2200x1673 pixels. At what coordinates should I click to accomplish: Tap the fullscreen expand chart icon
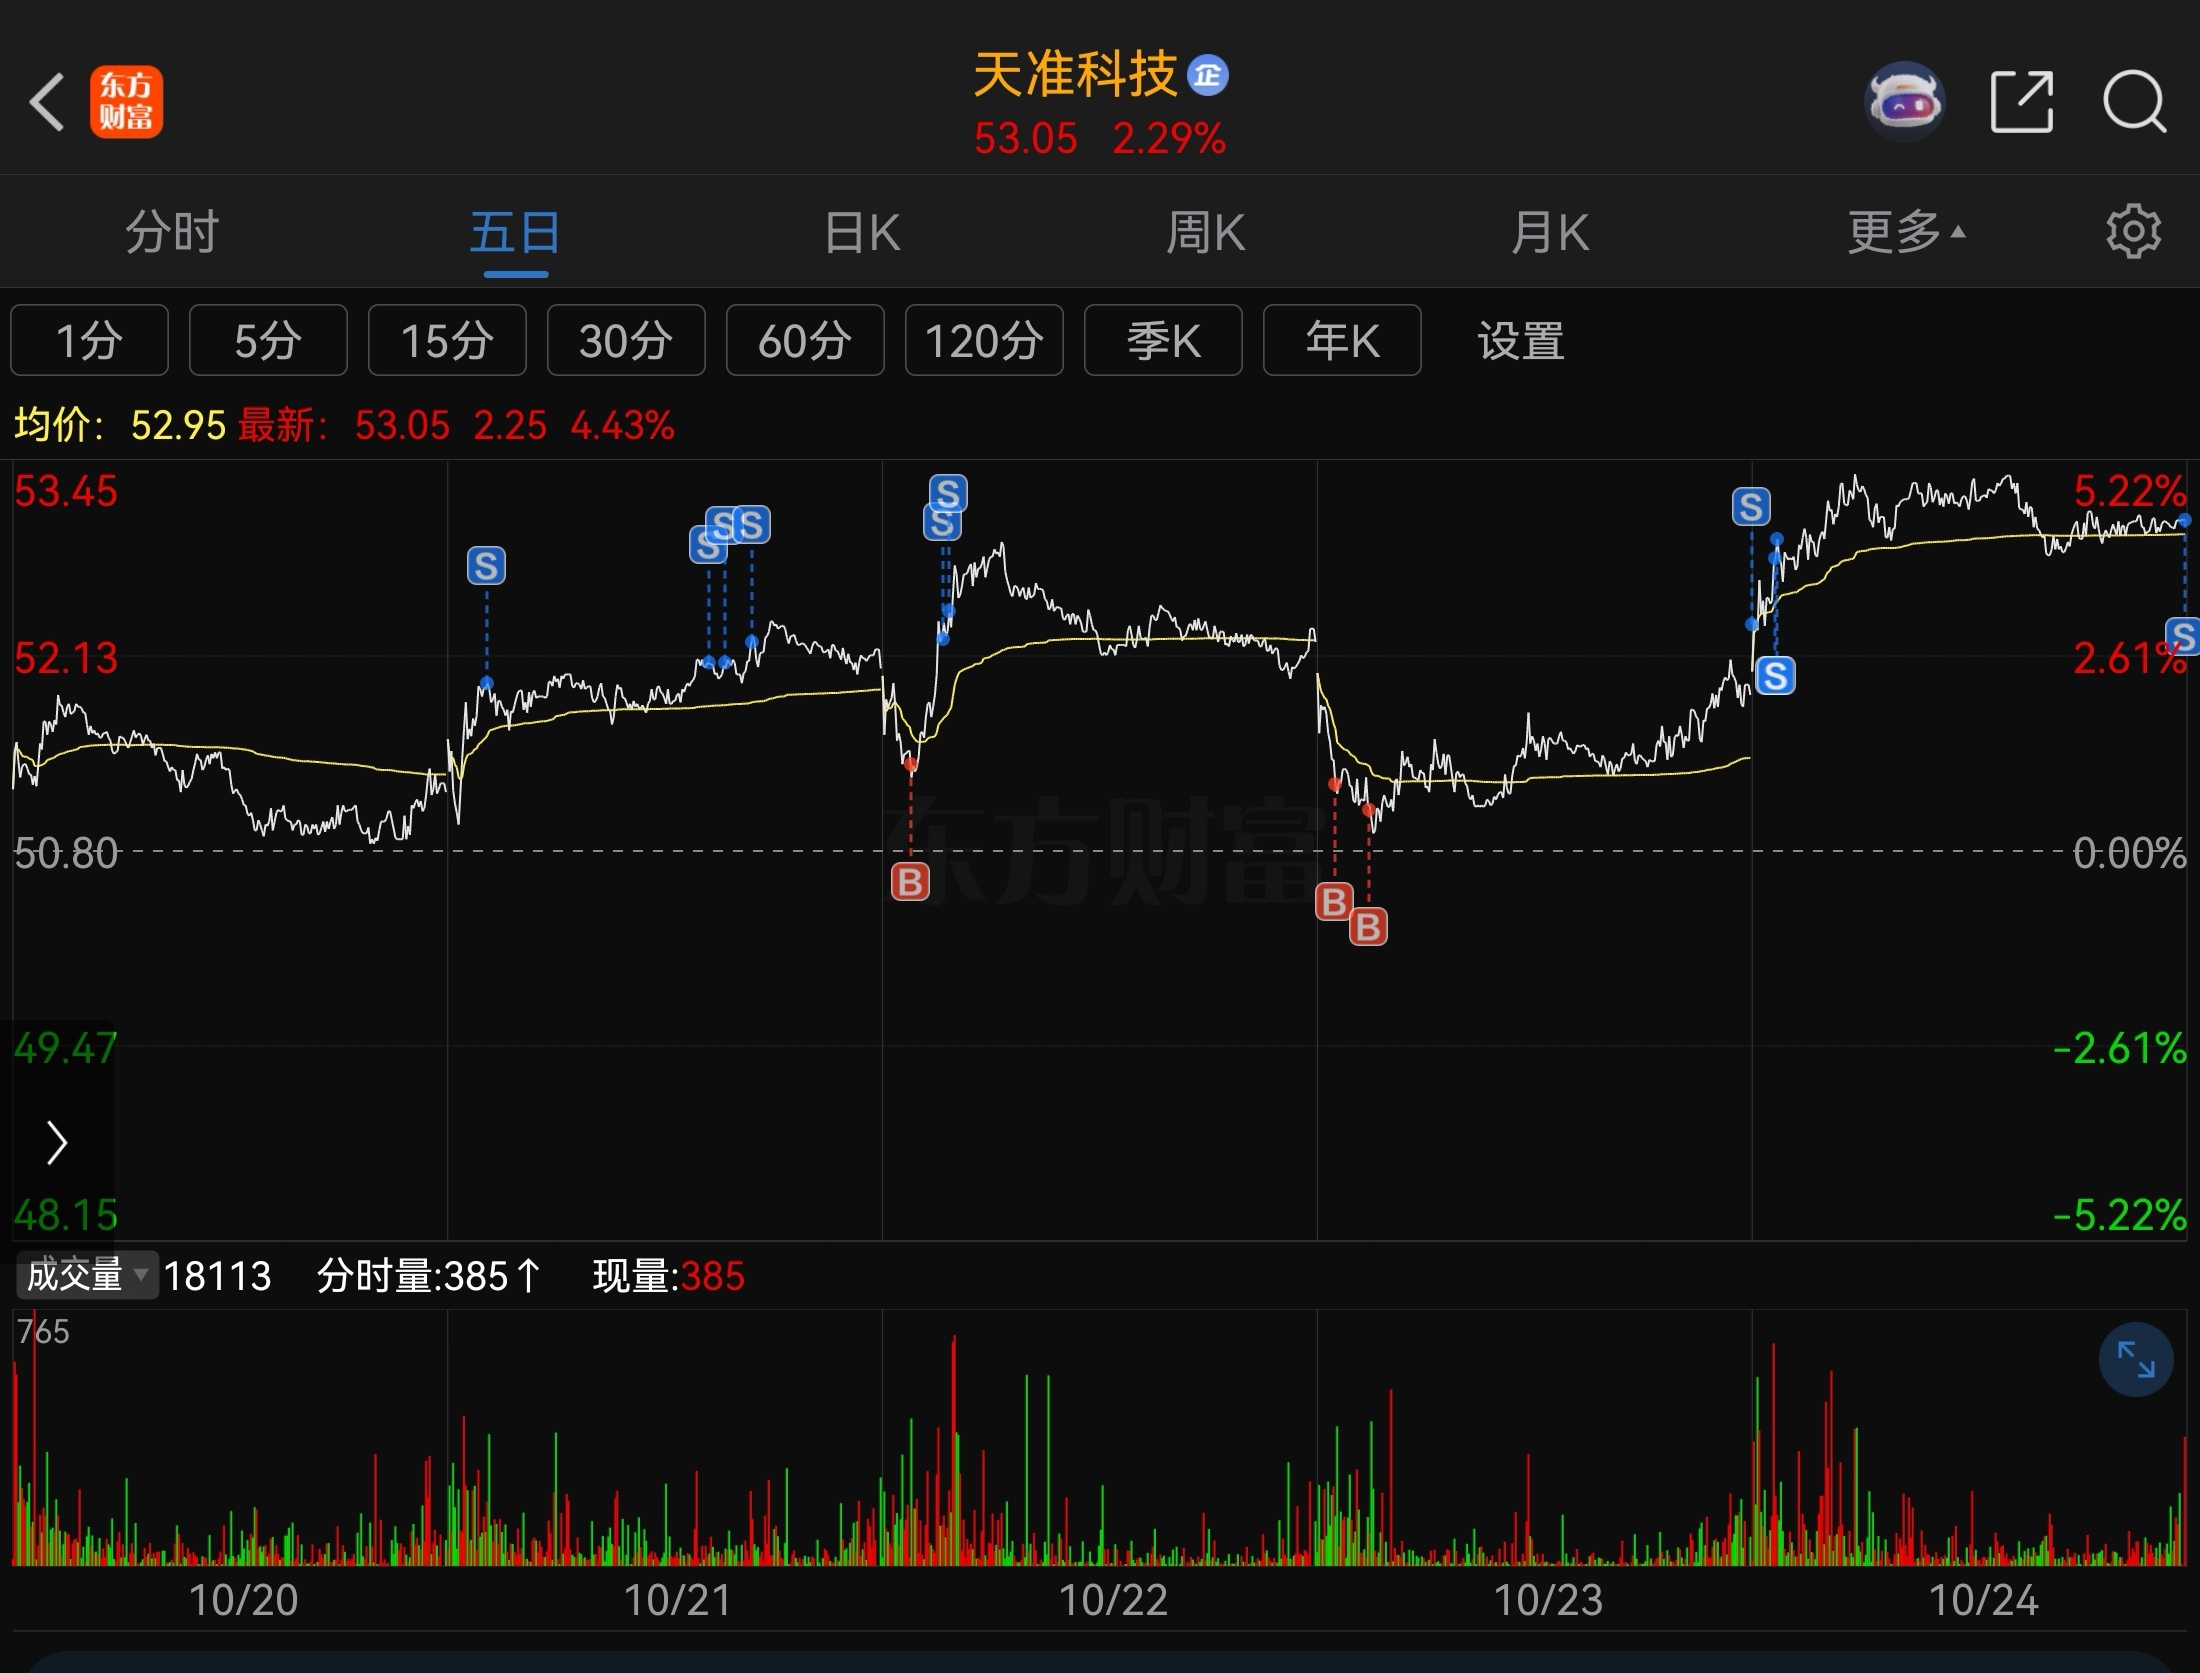click(2135, 1360)
